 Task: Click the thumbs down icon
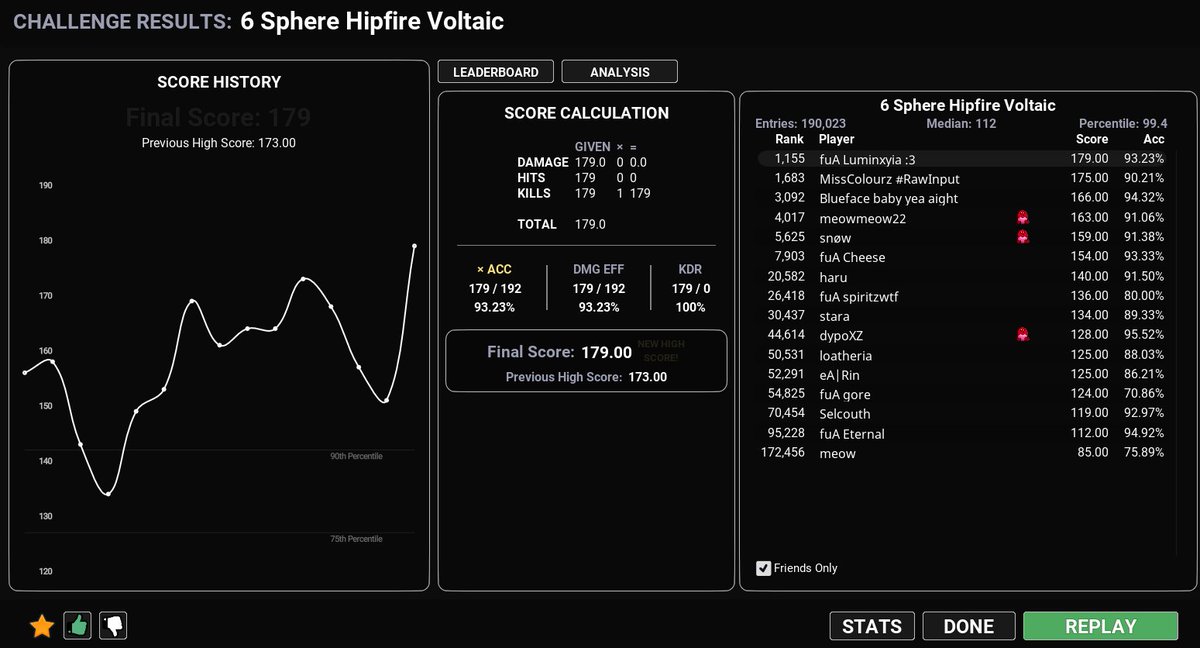(113, 626)
